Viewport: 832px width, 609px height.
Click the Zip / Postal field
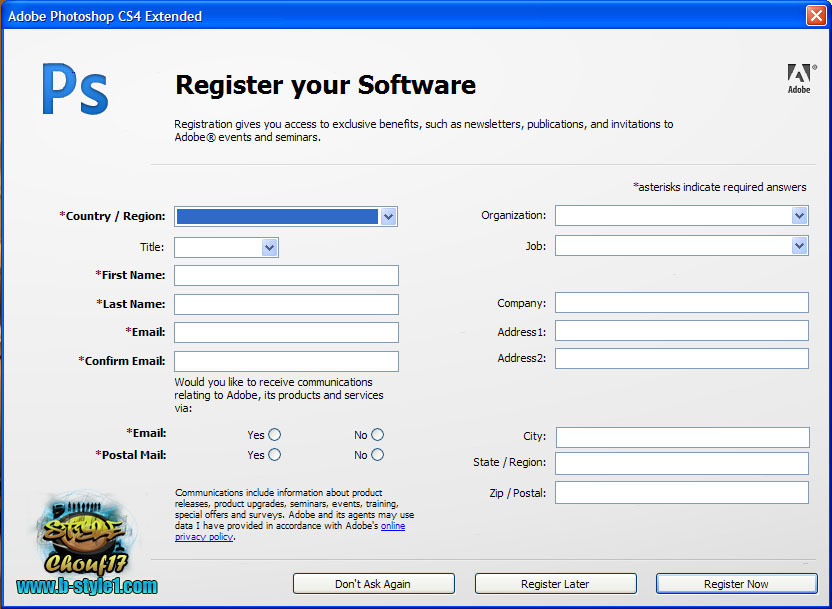682,493
